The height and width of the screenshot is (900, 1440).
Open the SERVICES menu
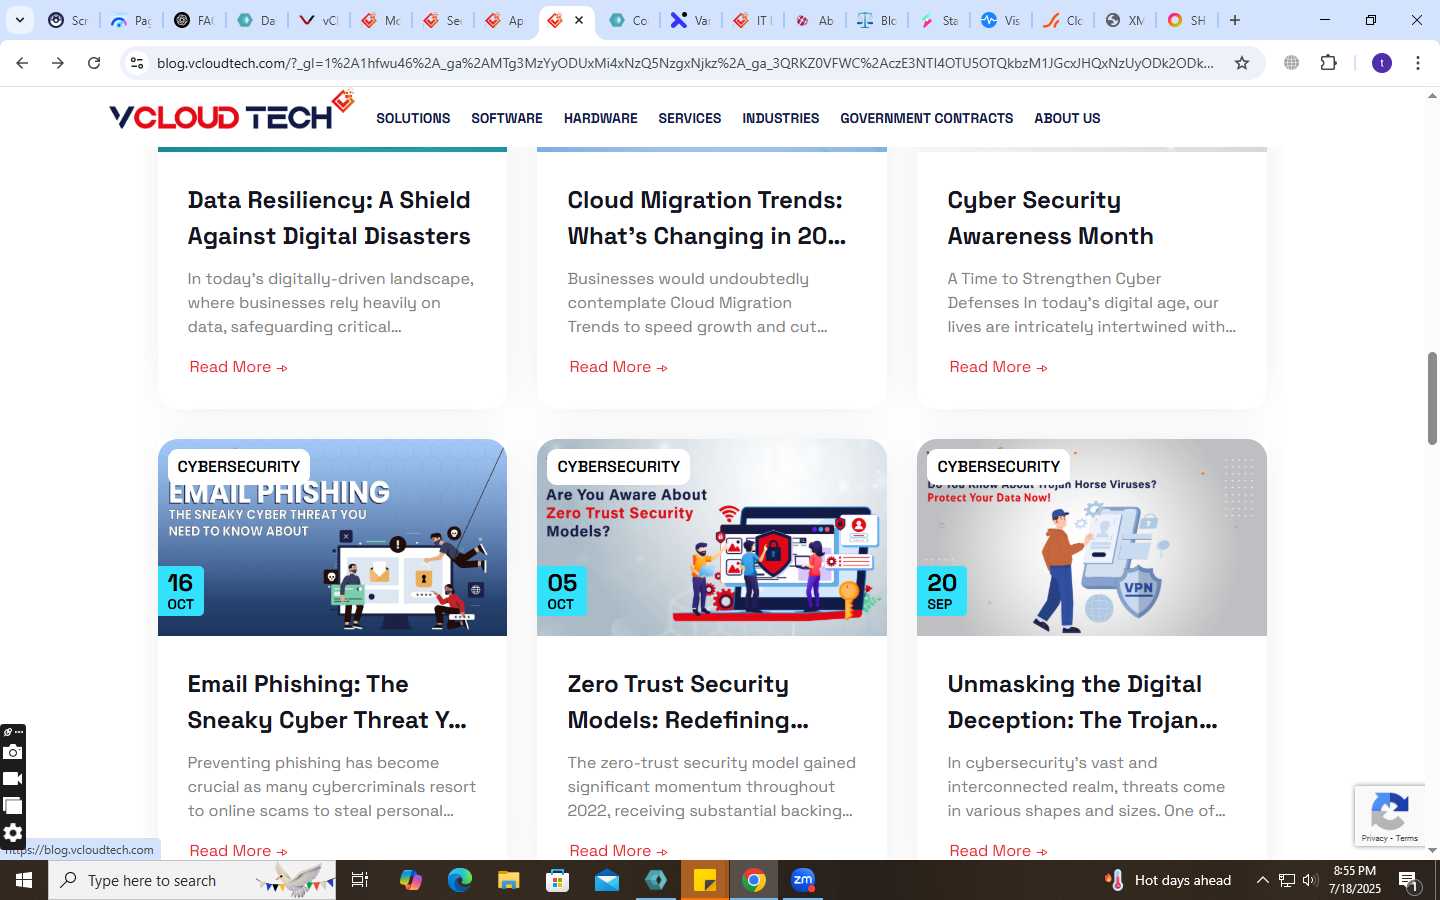click(x=690, y=118)
